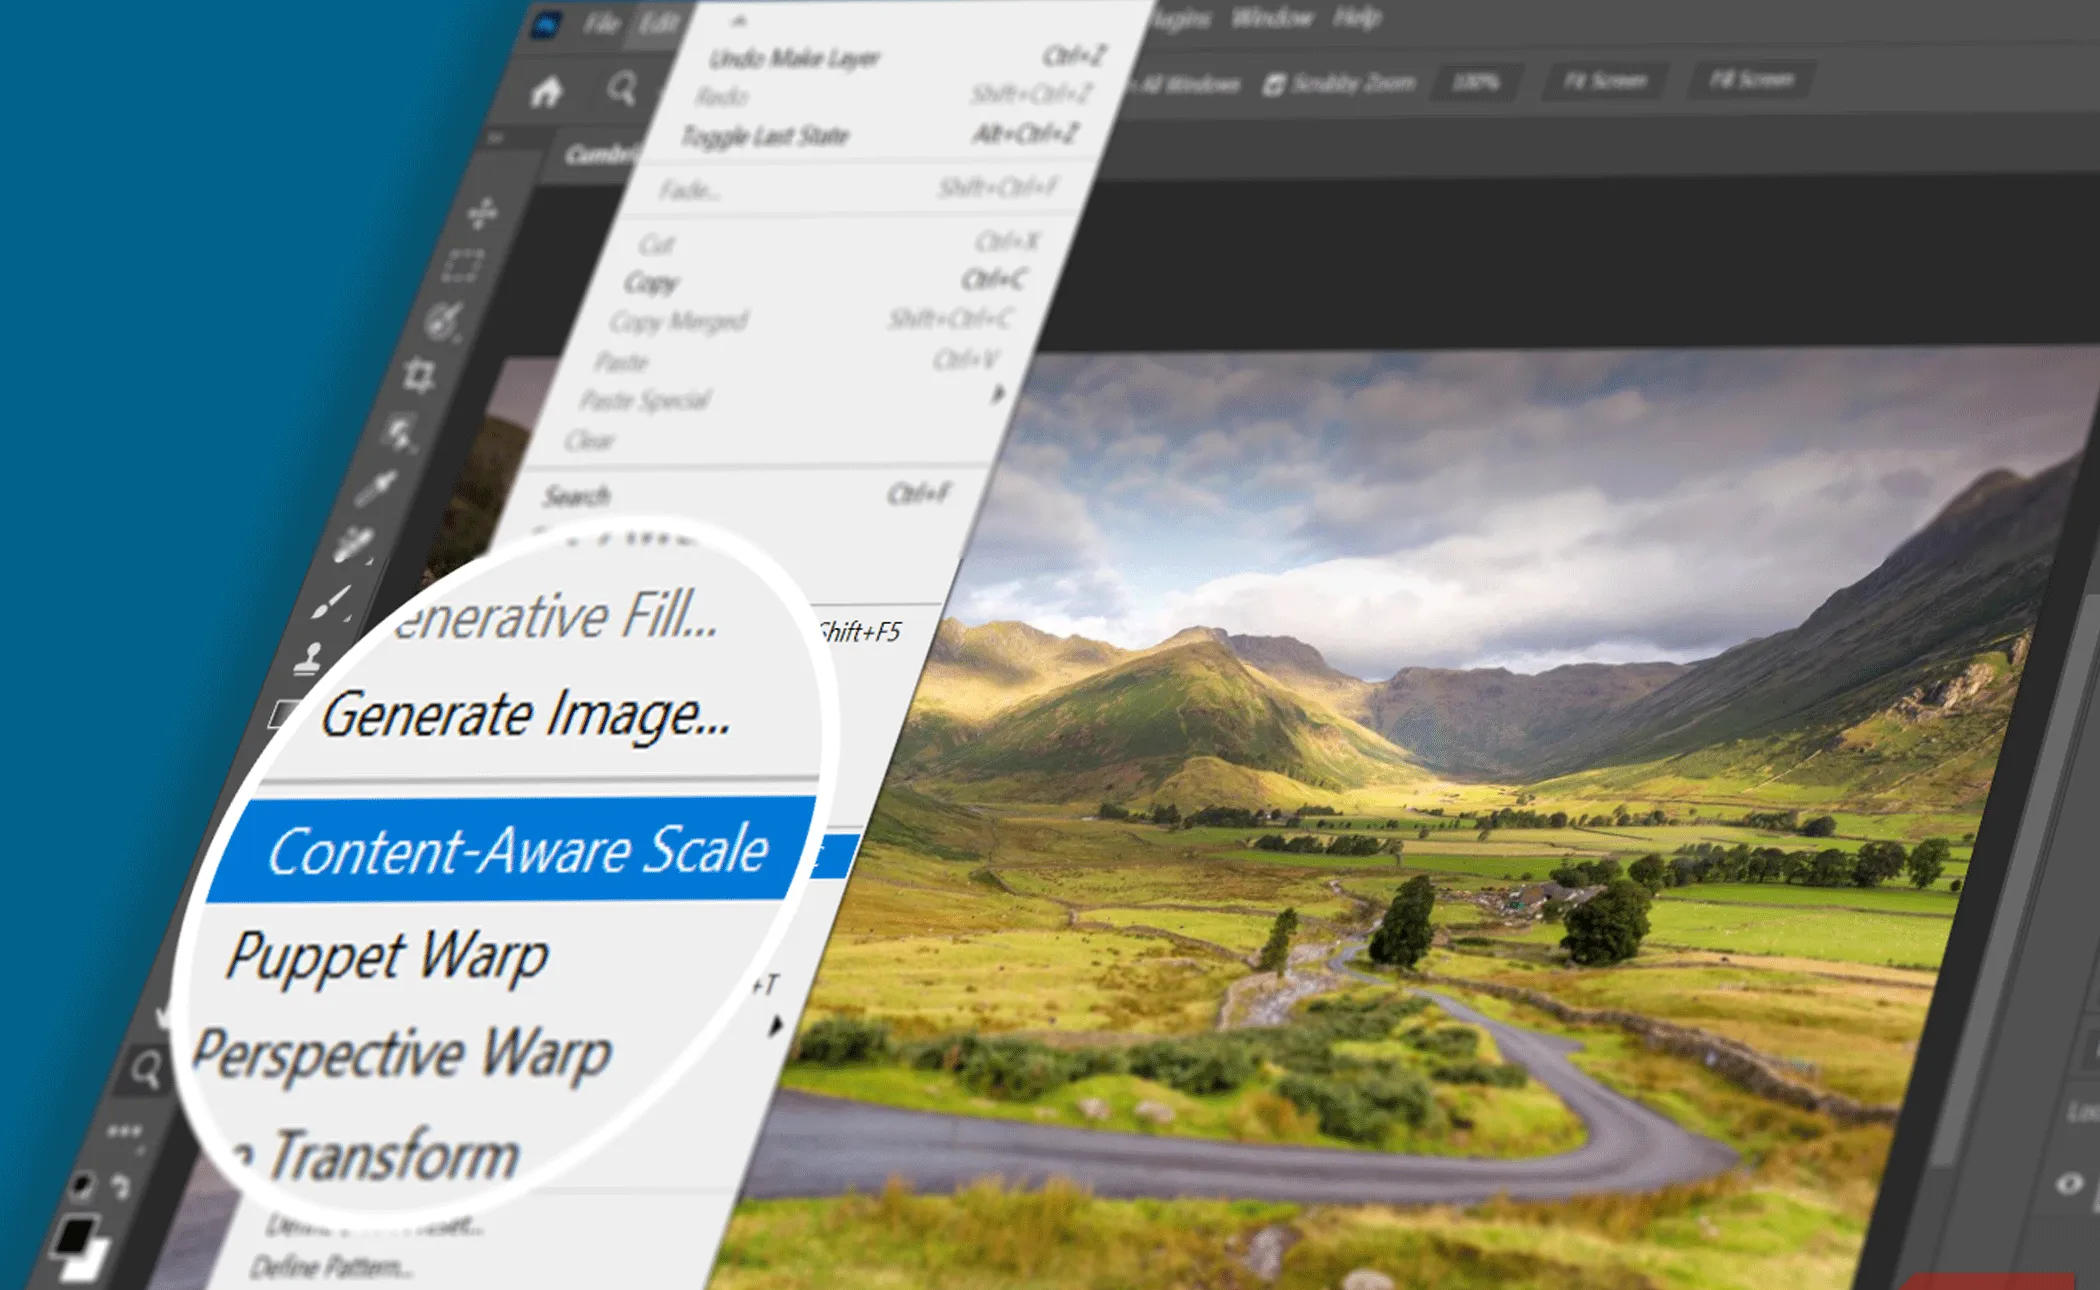Click the Home icon
2100x1290 pixels.
tap(546, 93)
